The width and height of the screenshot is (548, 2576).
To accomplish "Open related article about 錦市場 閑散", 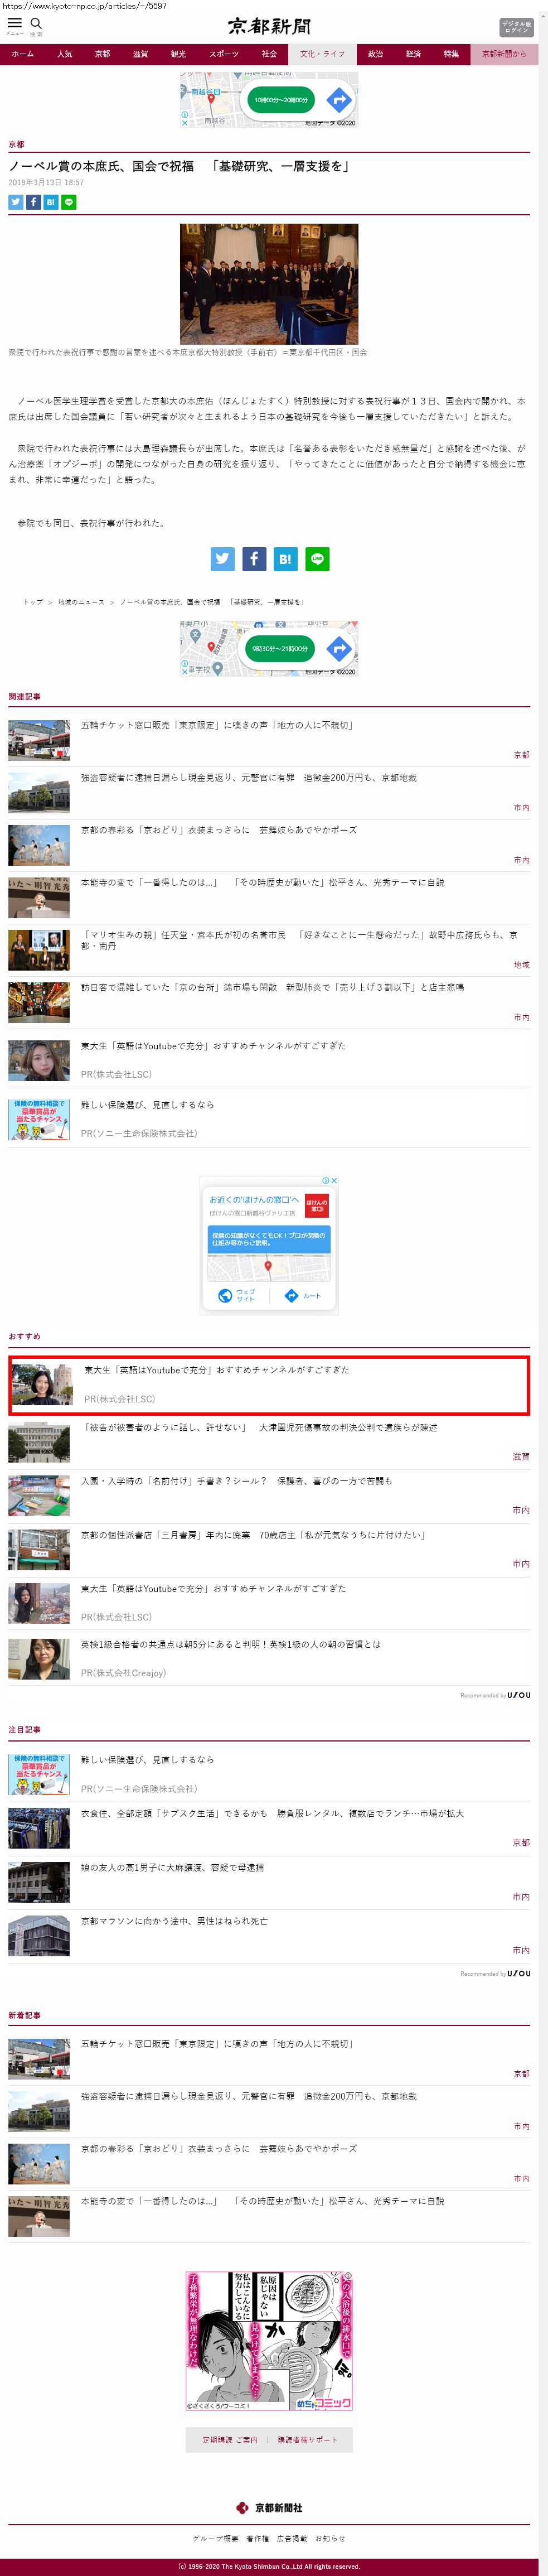I will [269, 1003].
